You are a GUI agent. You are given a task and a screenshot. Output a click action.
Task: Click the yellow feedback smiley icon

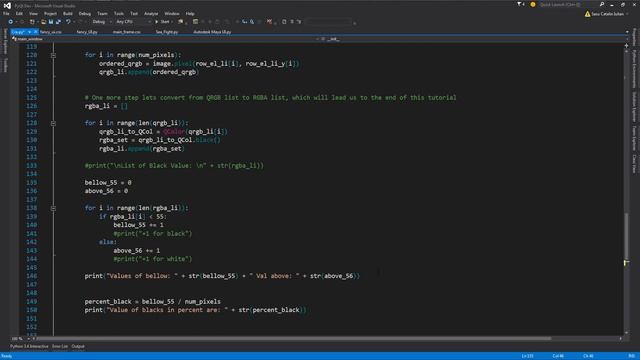tap(533, 4)
